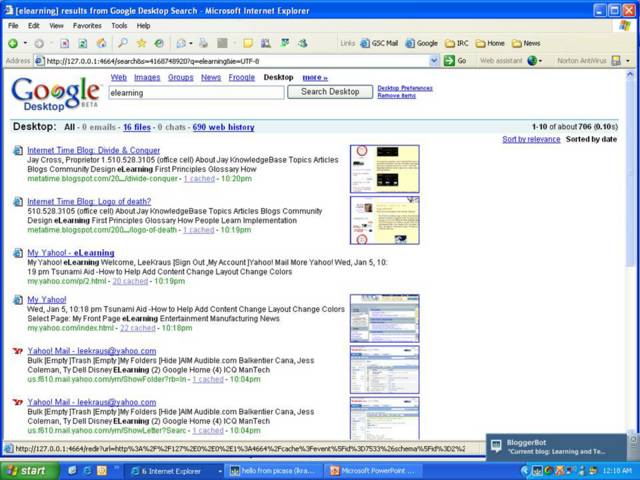Open 'Internet Time Blog: Logo of death?' result
The image size is (640, 480).
(x=89, y=202)
